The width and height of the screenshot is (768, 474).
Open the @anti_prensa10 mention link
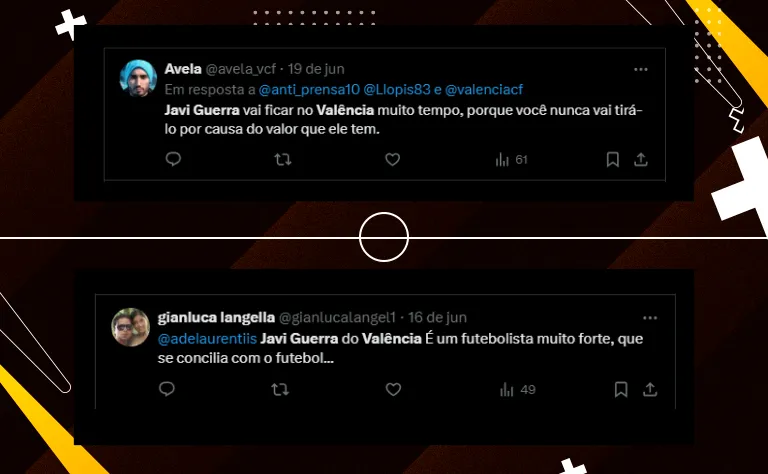[309, 90]
